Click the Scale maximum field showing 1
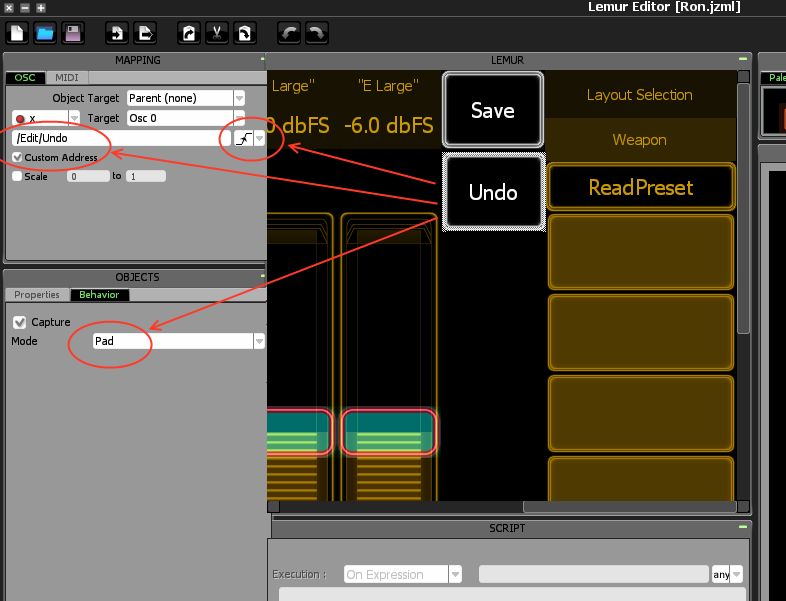The width and height of the screenshot is (786, 601). 146,176
